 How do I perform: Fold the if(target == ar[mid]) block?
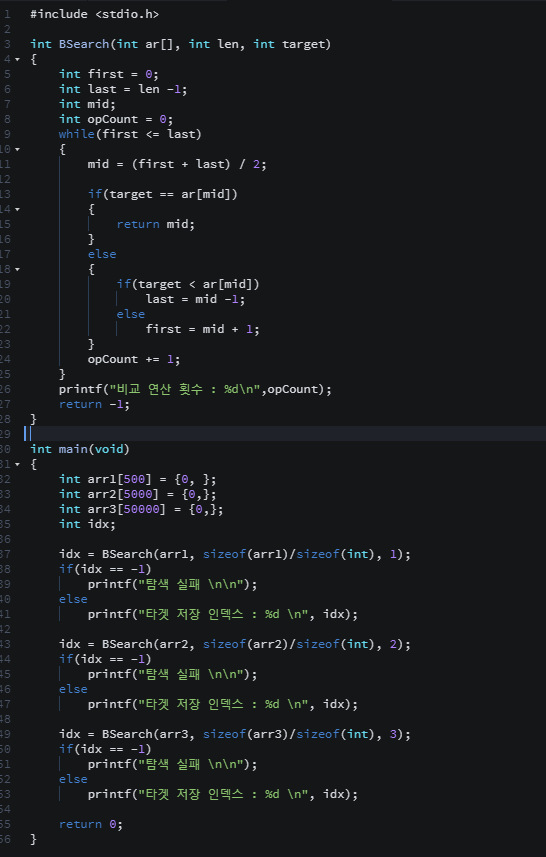17,209
